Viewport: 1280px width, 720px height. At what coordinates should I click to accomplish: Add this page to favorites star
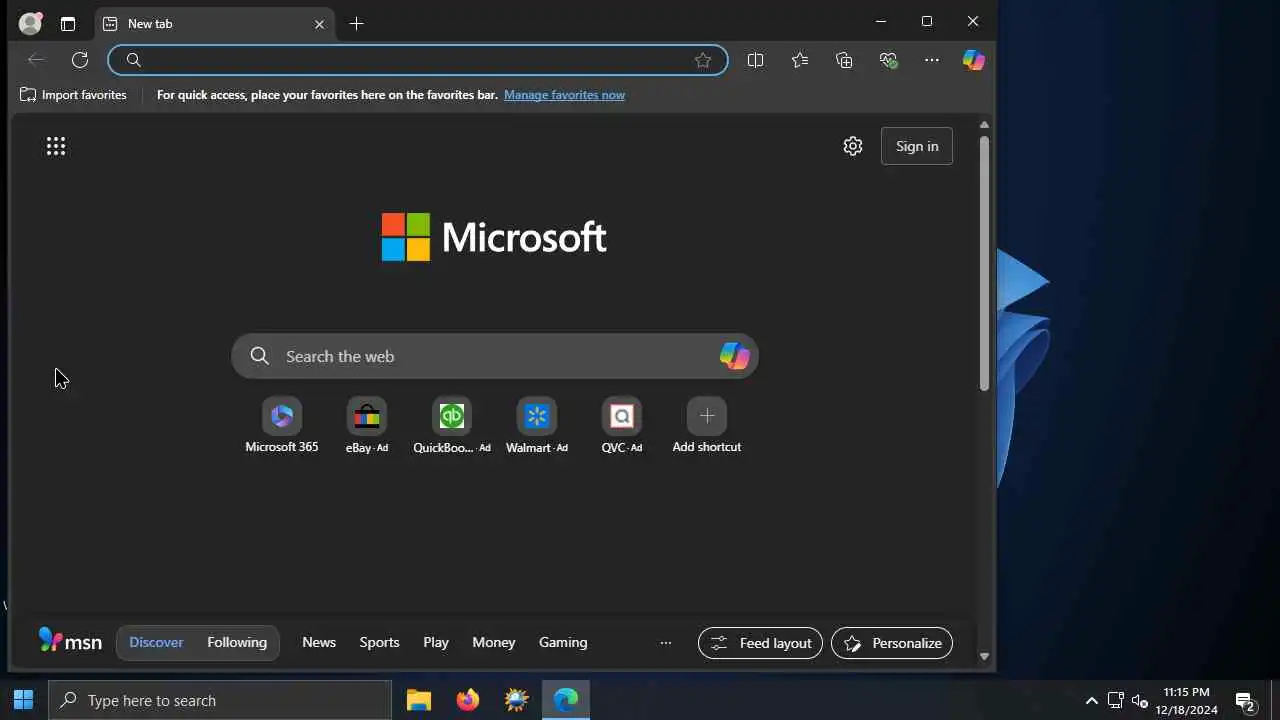703,60
